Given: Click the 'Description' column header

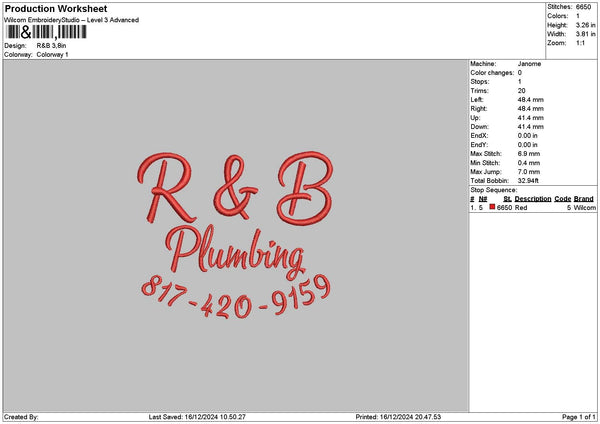Looking at the screenshot, I should [533, 199].
